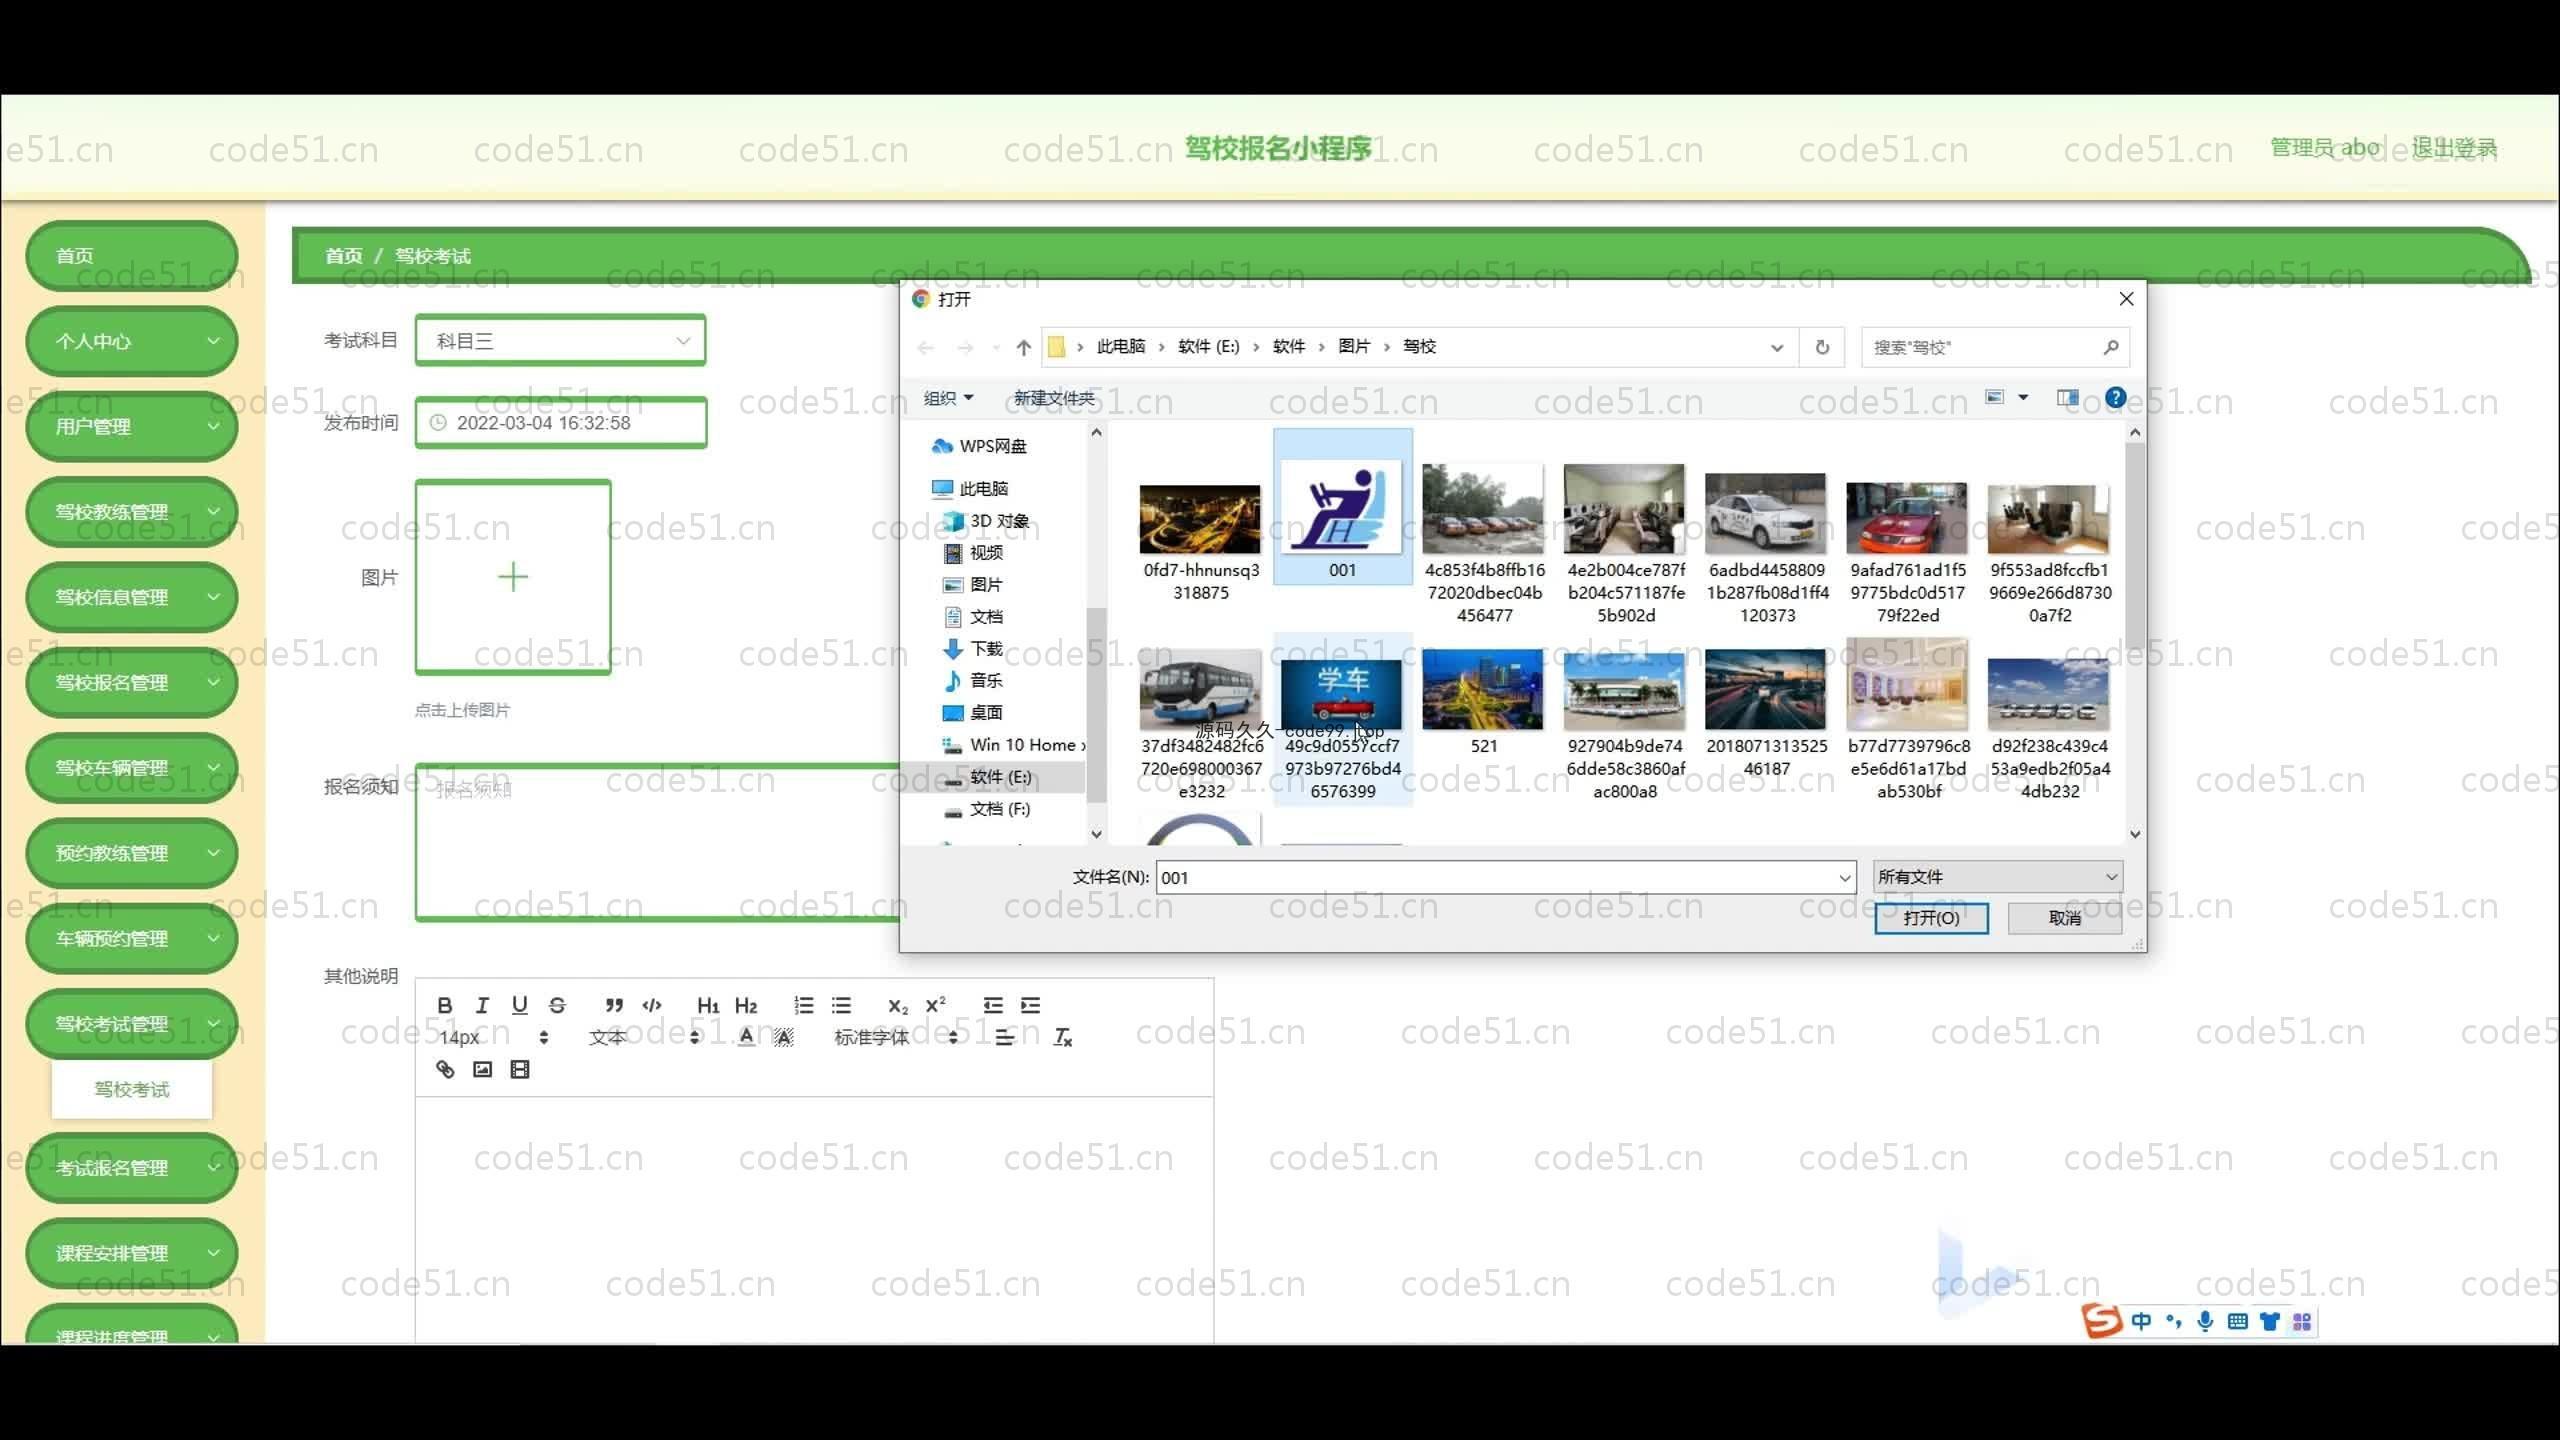Go up one folder level
This screenshot has height=1440, width=2560.
[1023, 347]
